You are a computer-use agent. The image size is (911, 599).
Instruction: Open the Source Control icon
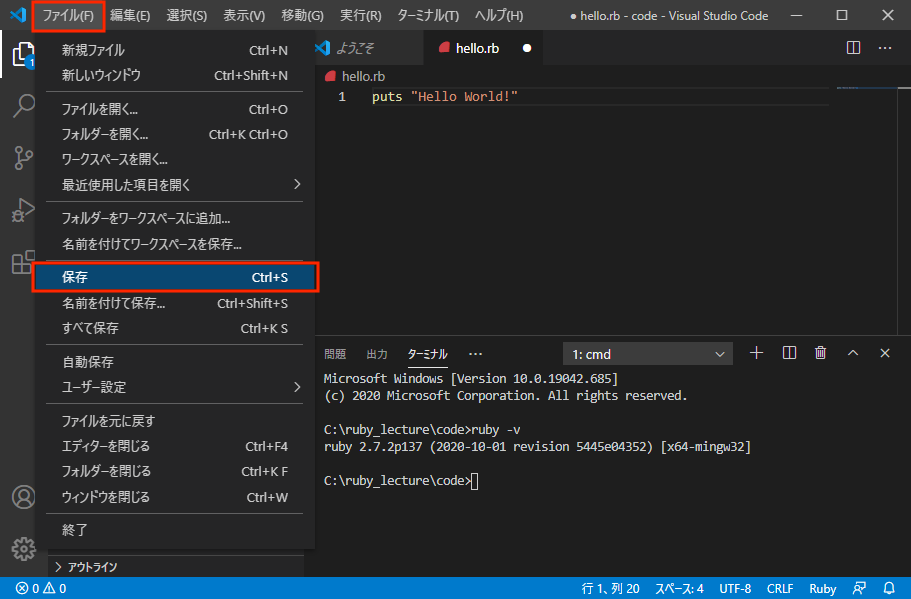tap(23, 157)
